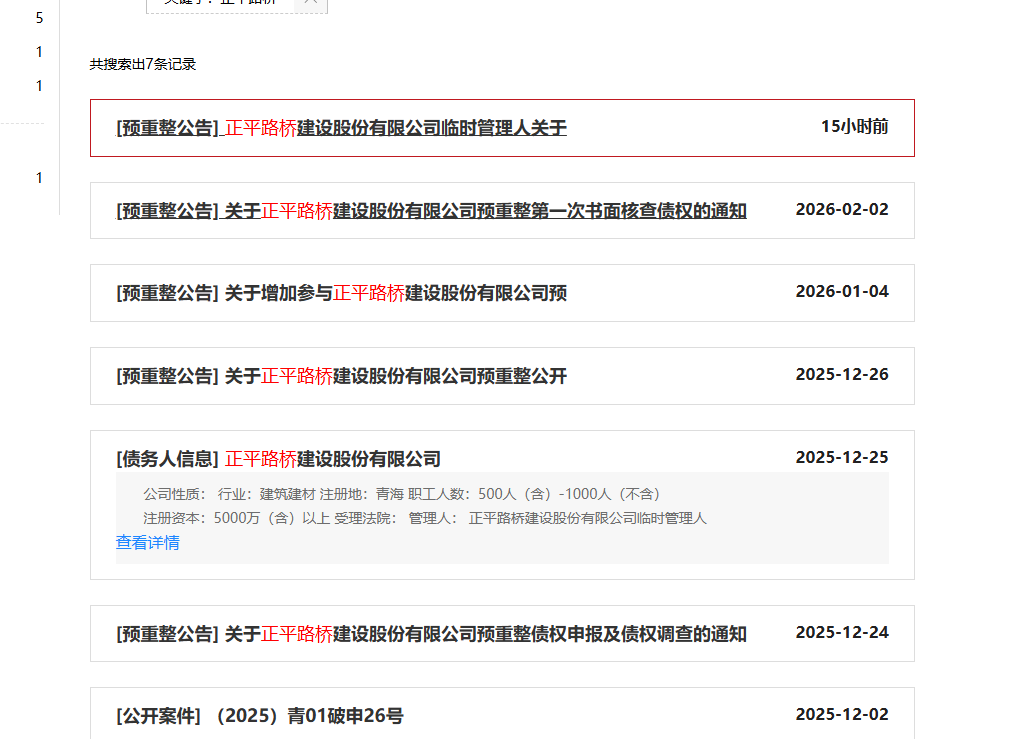This screenshot has height=739, width=1032.
Task: Click the 公司性质 label
Action: click(174, 494)
